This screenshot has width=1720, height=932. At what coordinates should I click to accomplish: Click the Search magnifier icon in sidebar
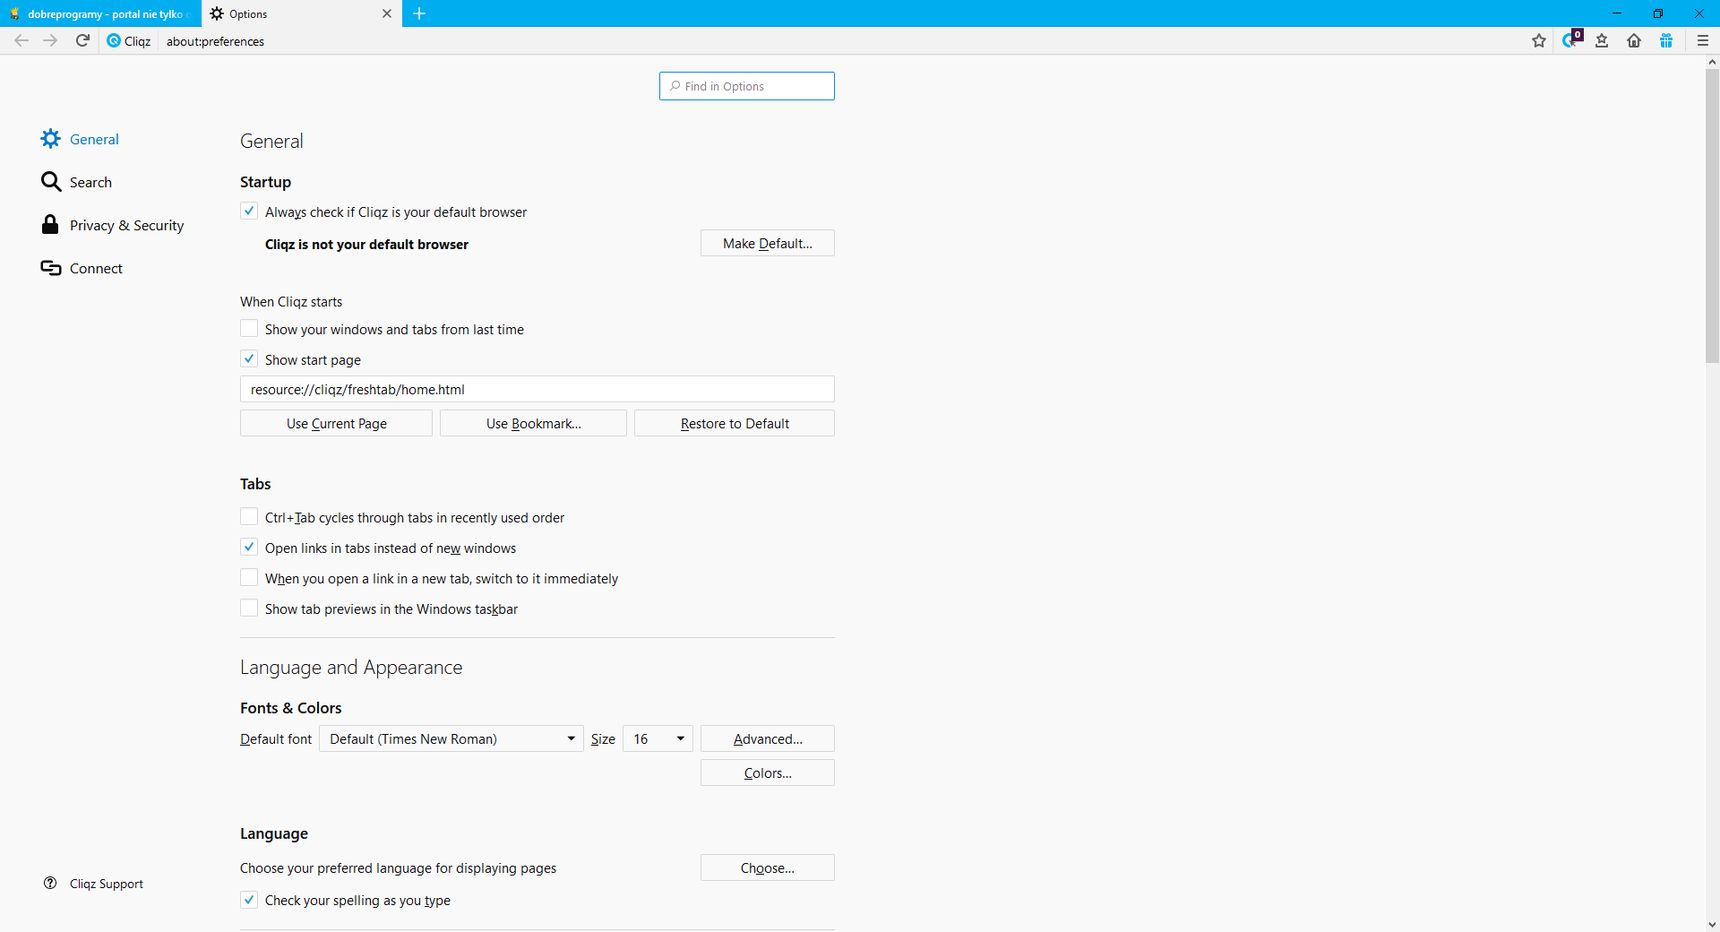point(50,182)
